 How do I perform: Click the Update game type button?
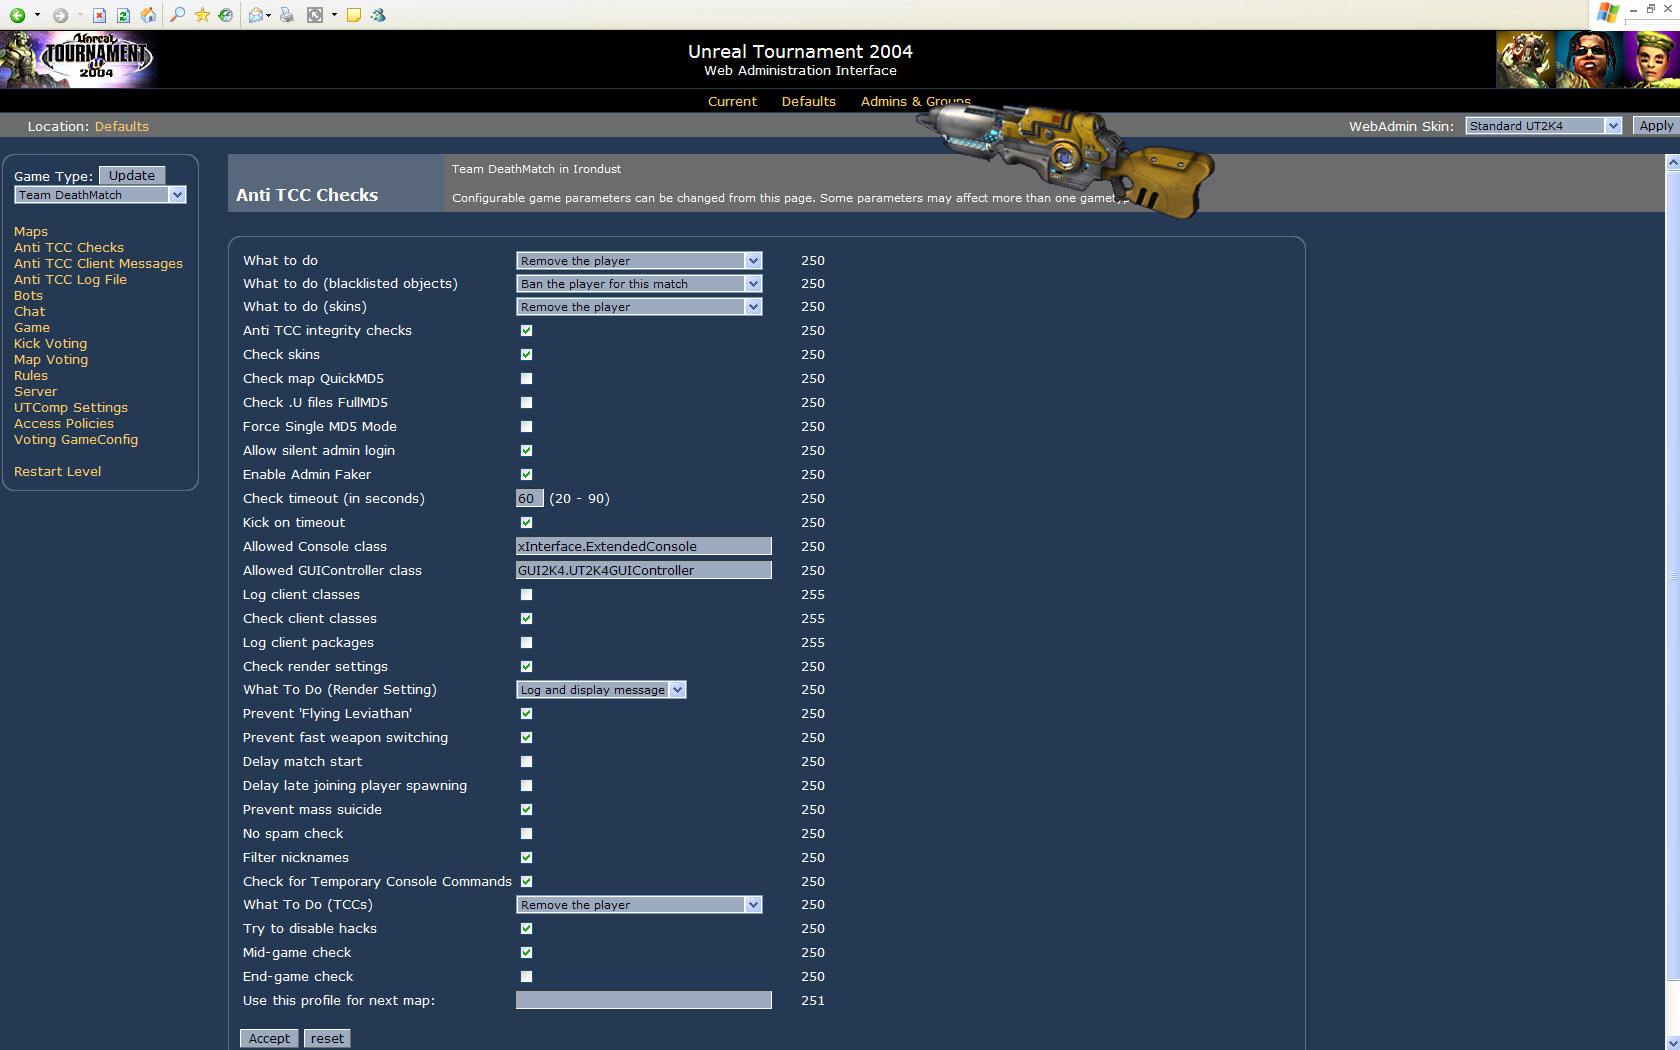pyautogui.click(x=132, y=175)
